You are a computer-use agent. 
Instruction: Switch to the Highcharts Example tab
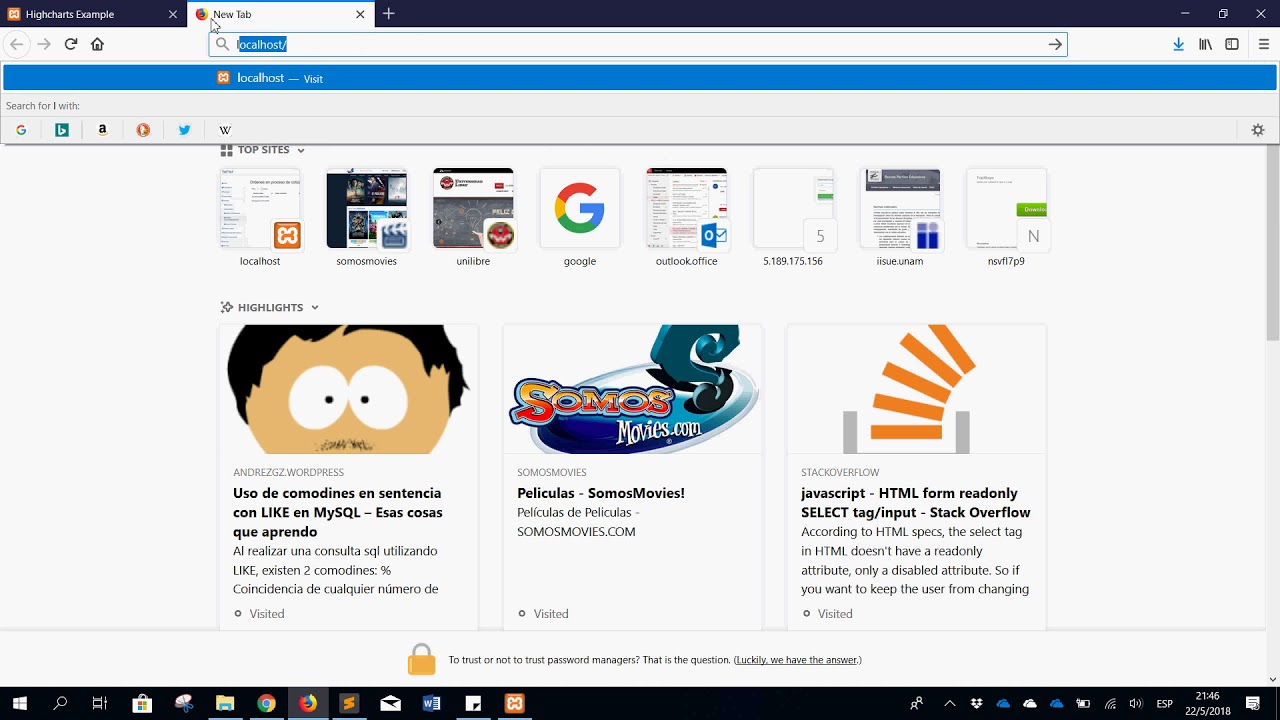[x=94, y=14]
